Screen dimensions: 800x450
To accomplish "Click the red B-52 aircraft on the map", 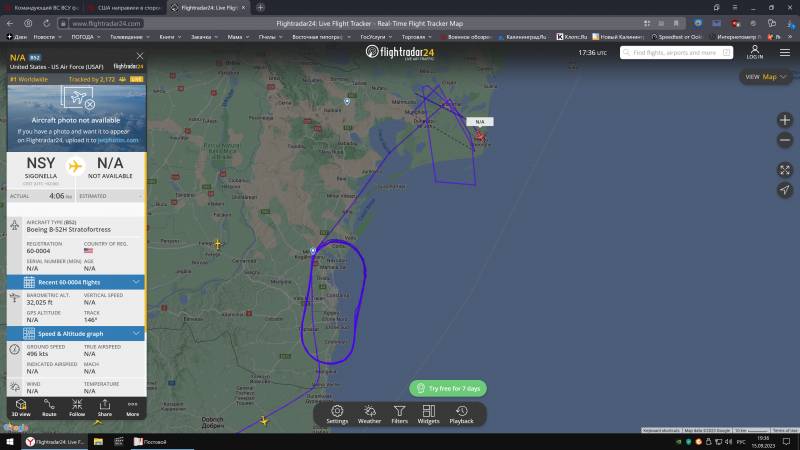I will coord(480,136).
